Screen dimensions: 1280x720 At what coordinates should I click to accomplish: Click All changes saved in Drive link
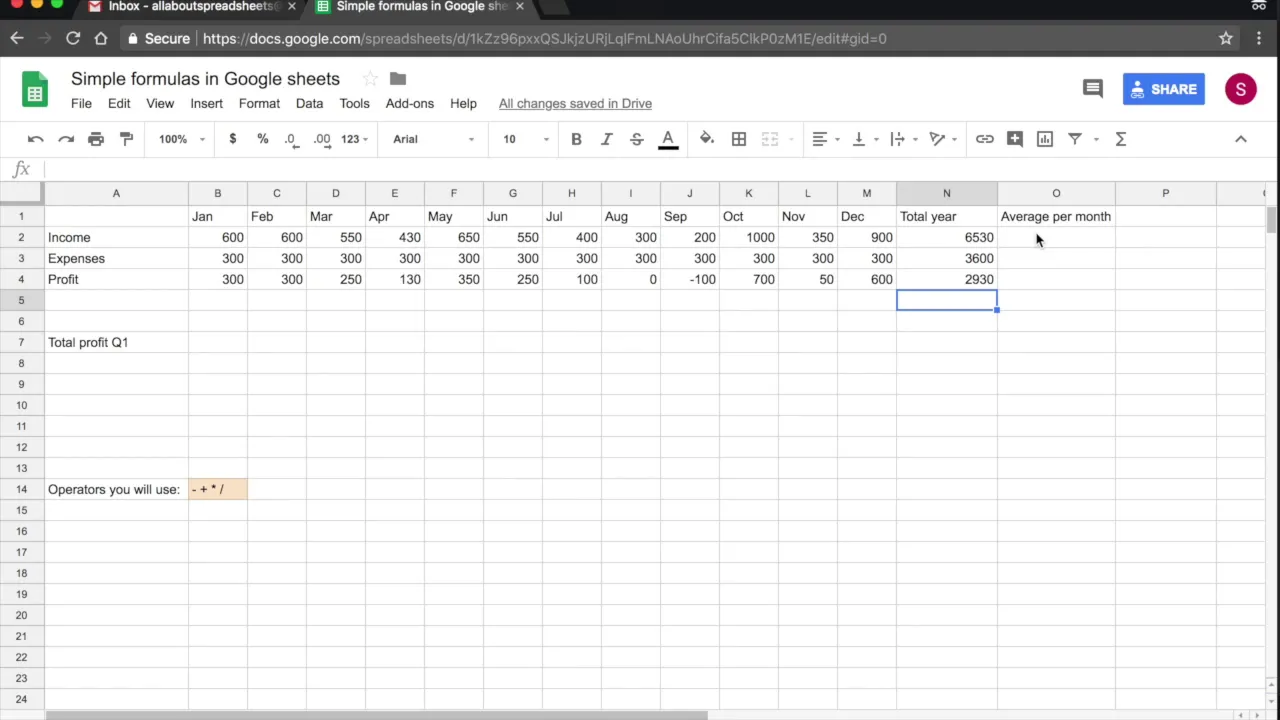(575, 103)
